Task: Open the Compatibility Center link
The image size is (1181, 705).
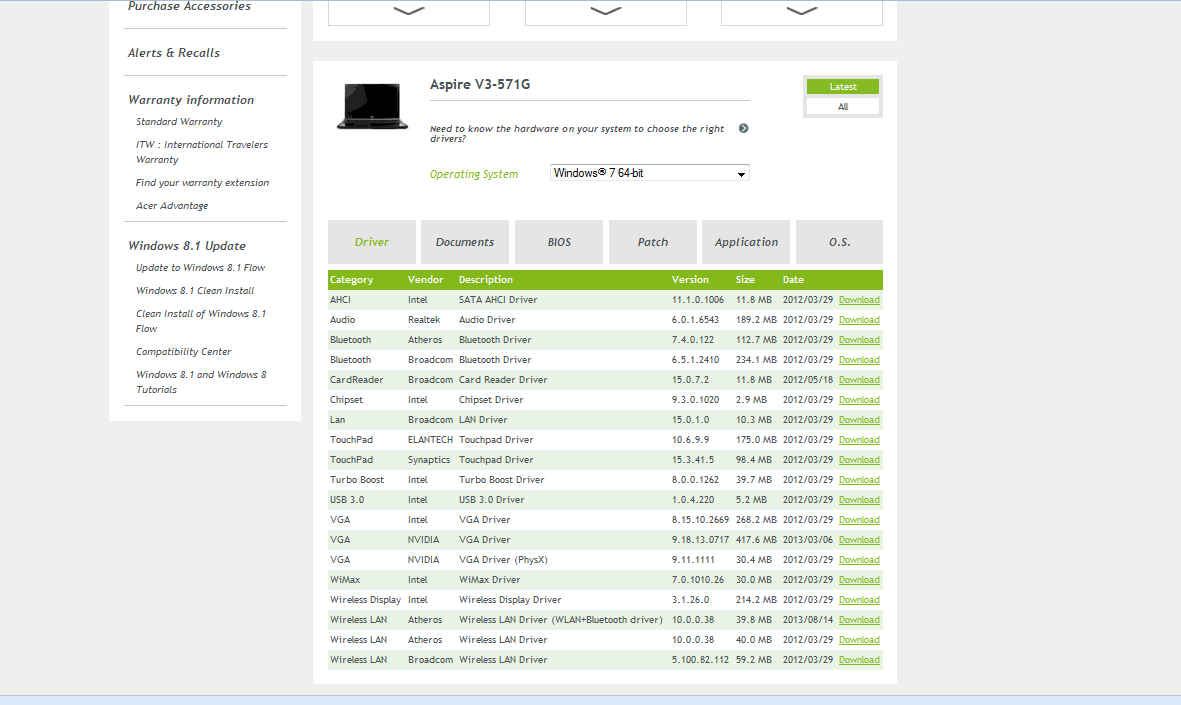Action: click(x=184, y=352)
